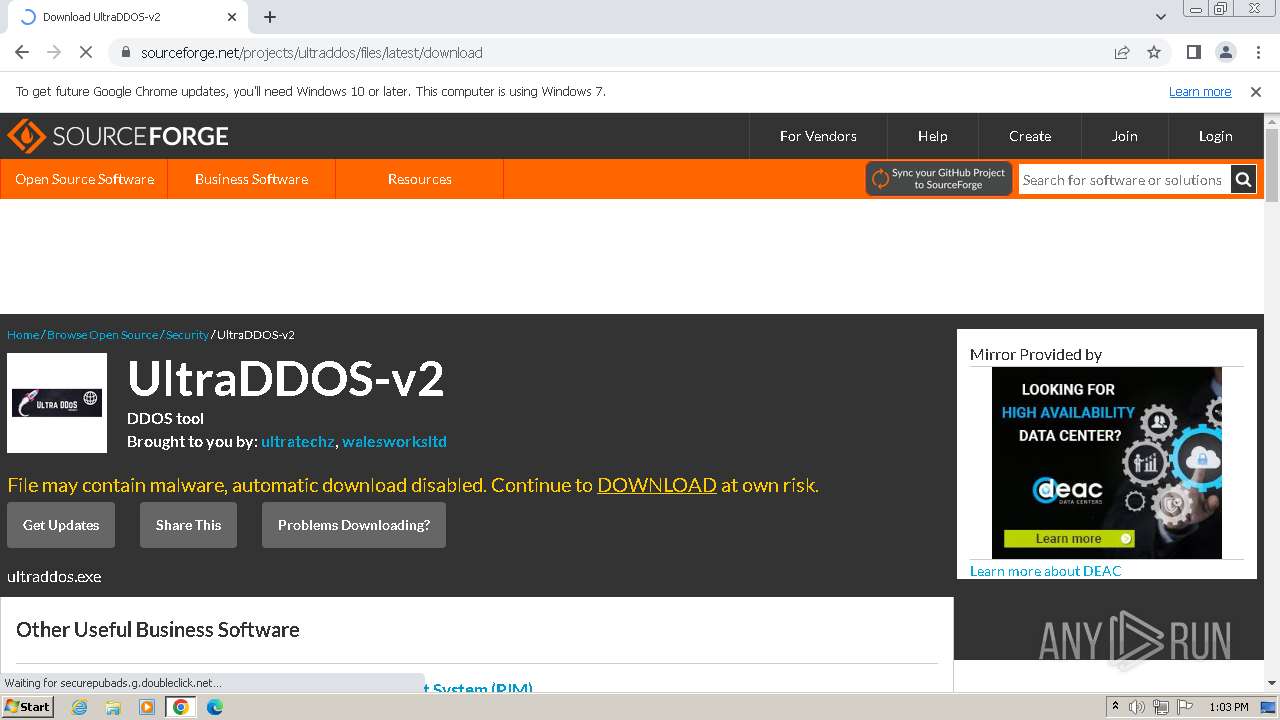Bookmark this page with star icon
Screen dimensions: 1280x720
tap(1154, 52)
